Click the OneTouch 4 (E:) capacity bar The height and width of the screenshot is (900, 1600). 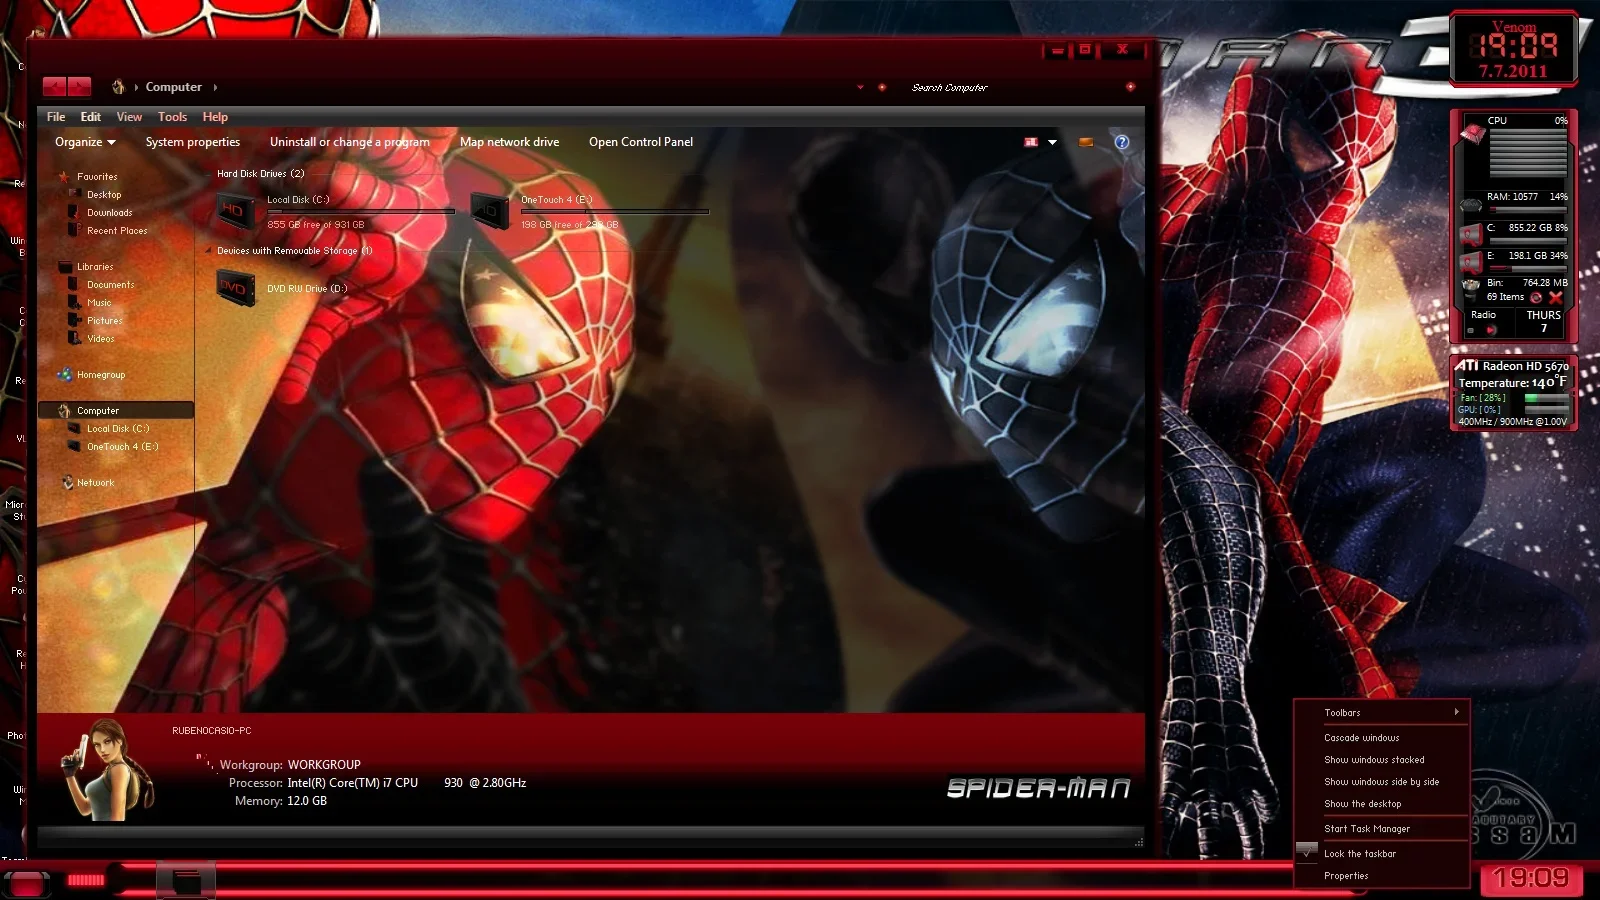615,212
